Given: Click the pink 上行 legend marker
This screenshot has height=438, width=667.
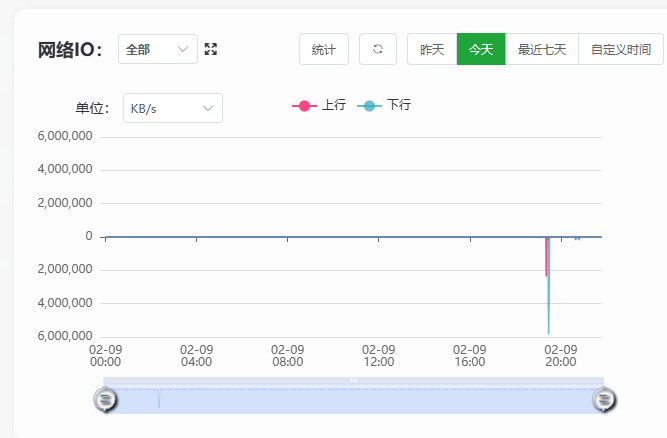Looking at the screenshot, I should pos(303,105).
